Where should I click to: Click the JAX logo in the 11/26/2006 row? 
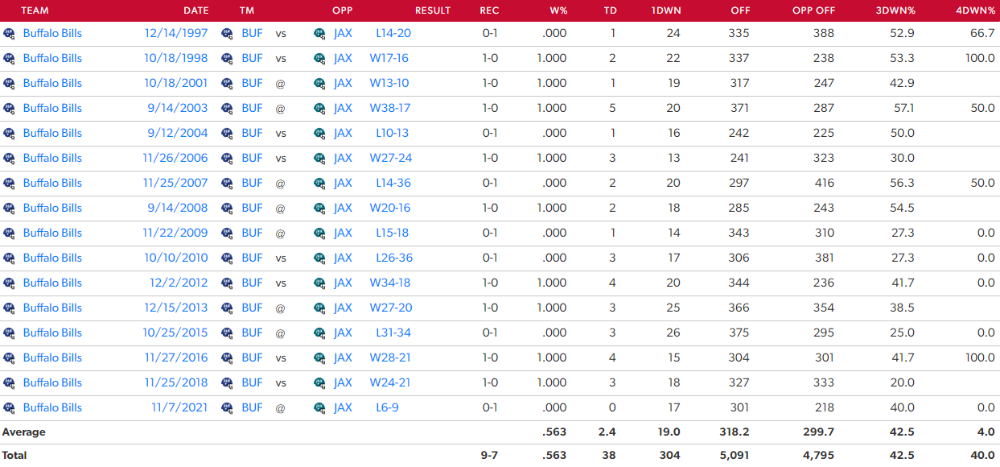(x=320, y=158)
